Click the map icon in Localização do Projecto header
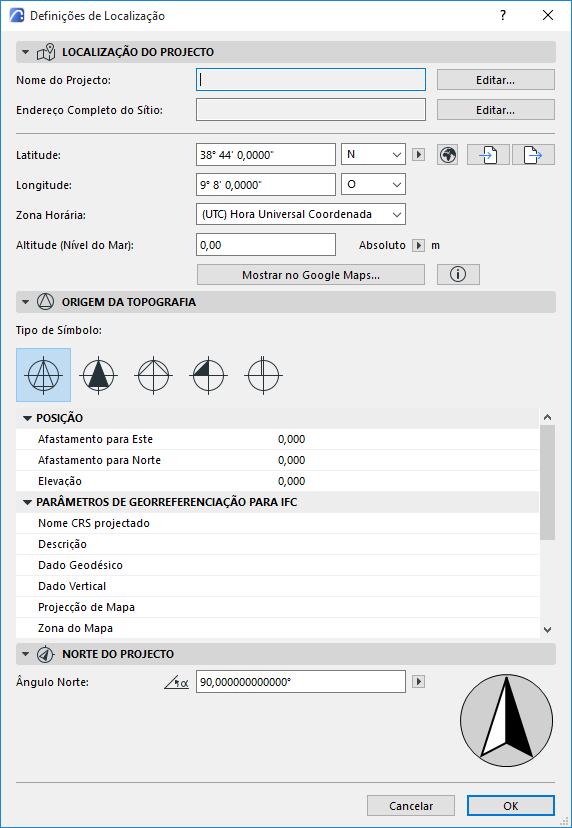Image resolution: width=572 pixels, height=828 pixels. point(45,52)
